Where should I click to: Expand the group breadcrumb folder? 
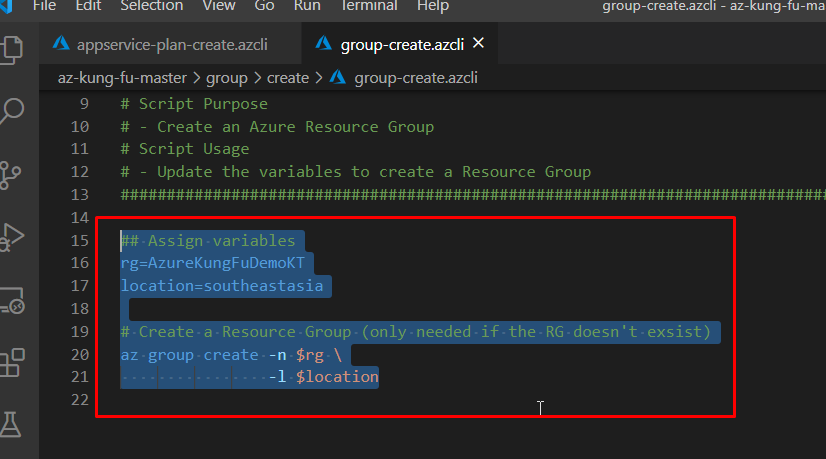[226, 77]
